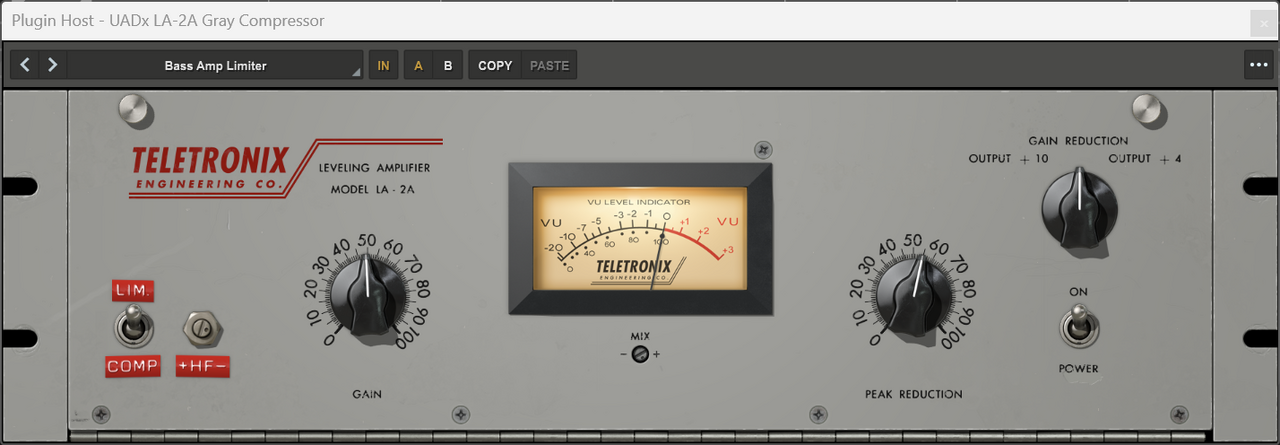Image resolution: width=1280 pixels, height=445 pixels.
Task: Click the MIX trim screw
Action: pyautogui.click(x=641, y=354)
